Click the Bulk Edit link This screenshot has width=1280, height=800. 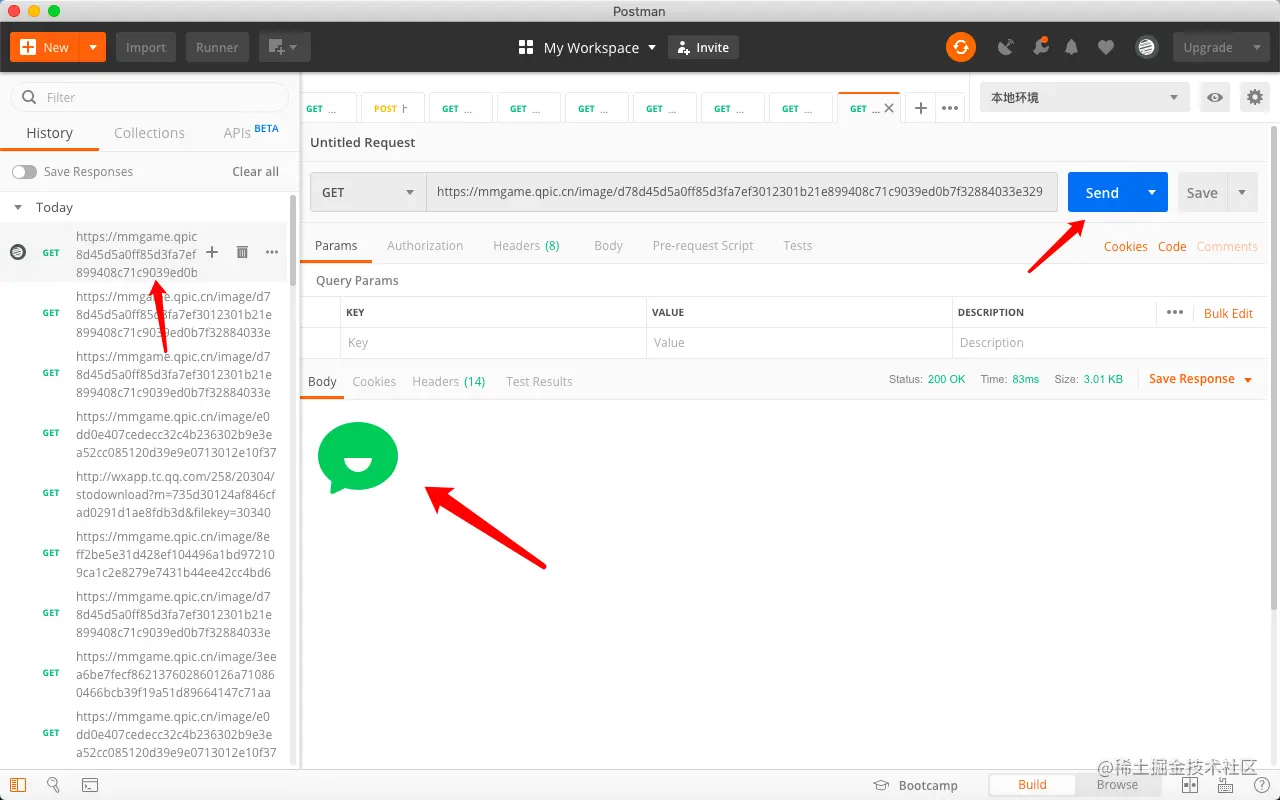click(1228, 313)
